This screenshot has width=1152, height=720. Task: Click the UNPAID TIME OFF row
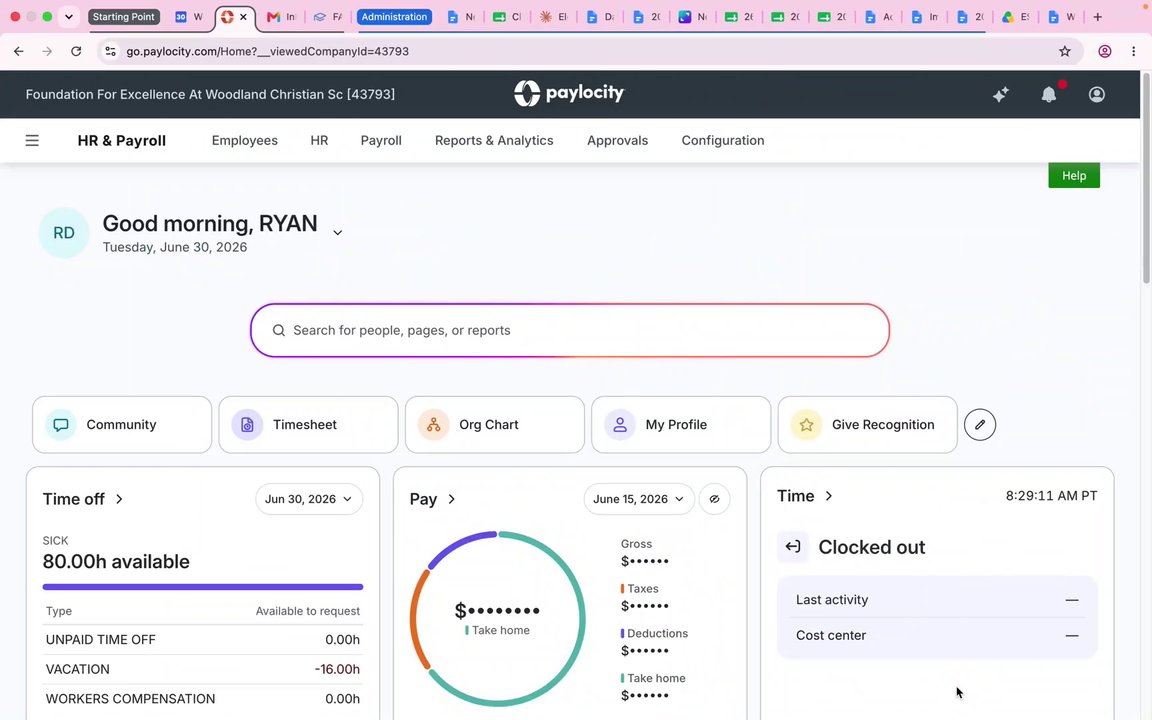pyautogui.click(x=203, y=640)
